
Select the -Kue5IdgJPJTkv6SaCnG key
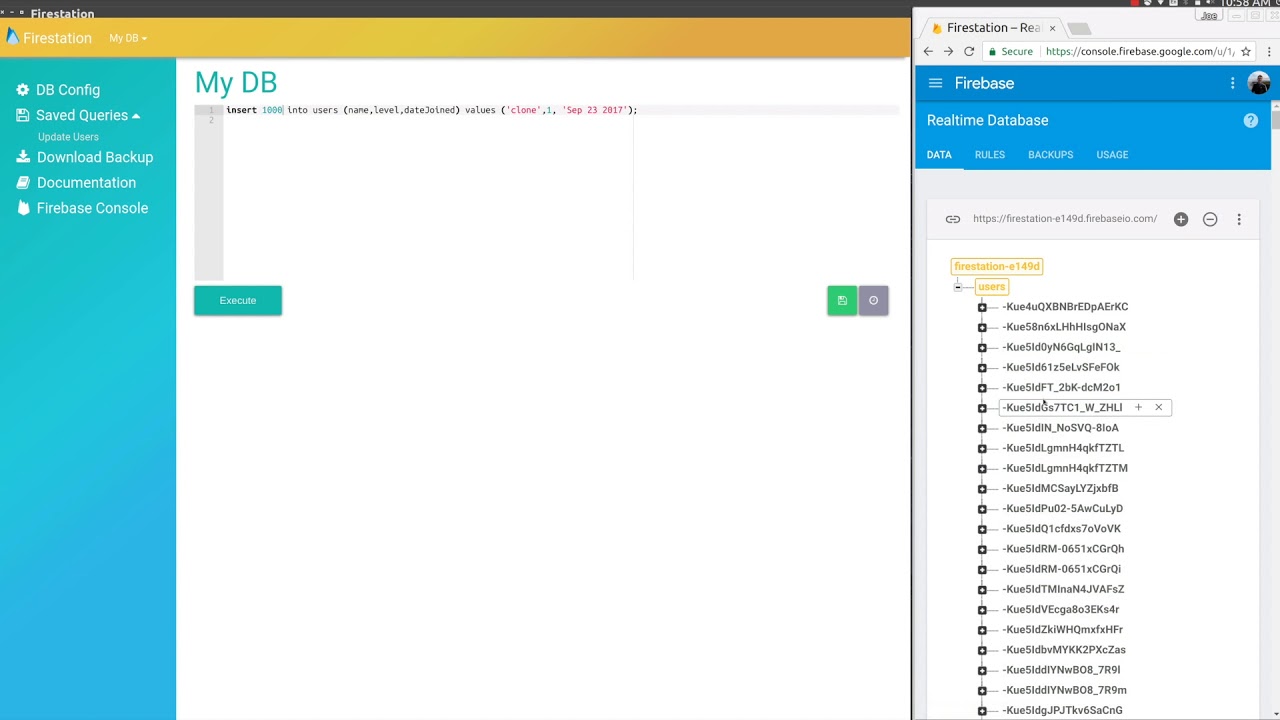1062,710
